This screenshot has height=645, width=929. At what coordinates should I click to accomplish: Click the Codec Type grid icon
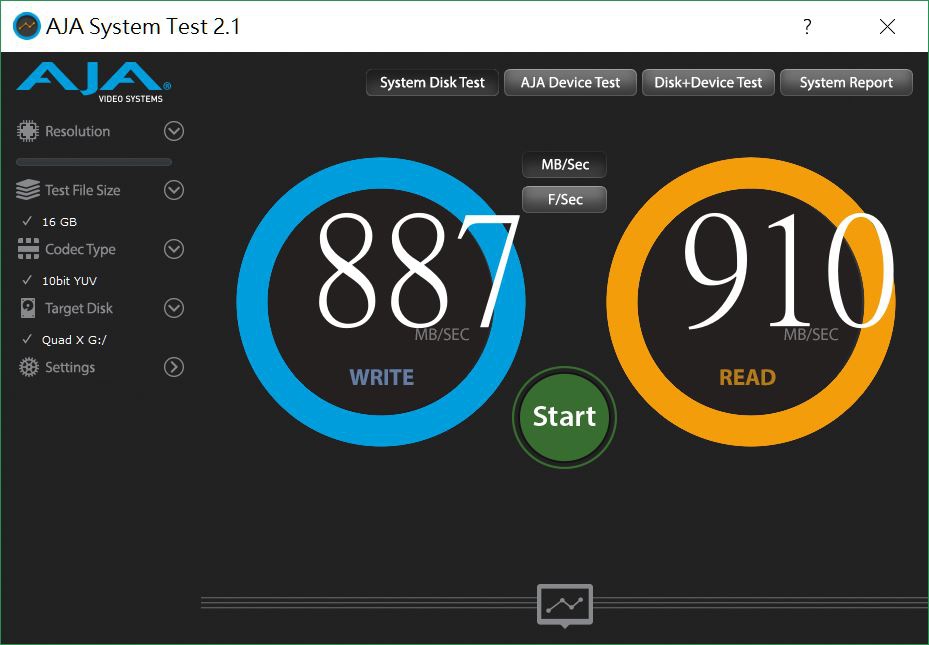click(x=28, y=249)
